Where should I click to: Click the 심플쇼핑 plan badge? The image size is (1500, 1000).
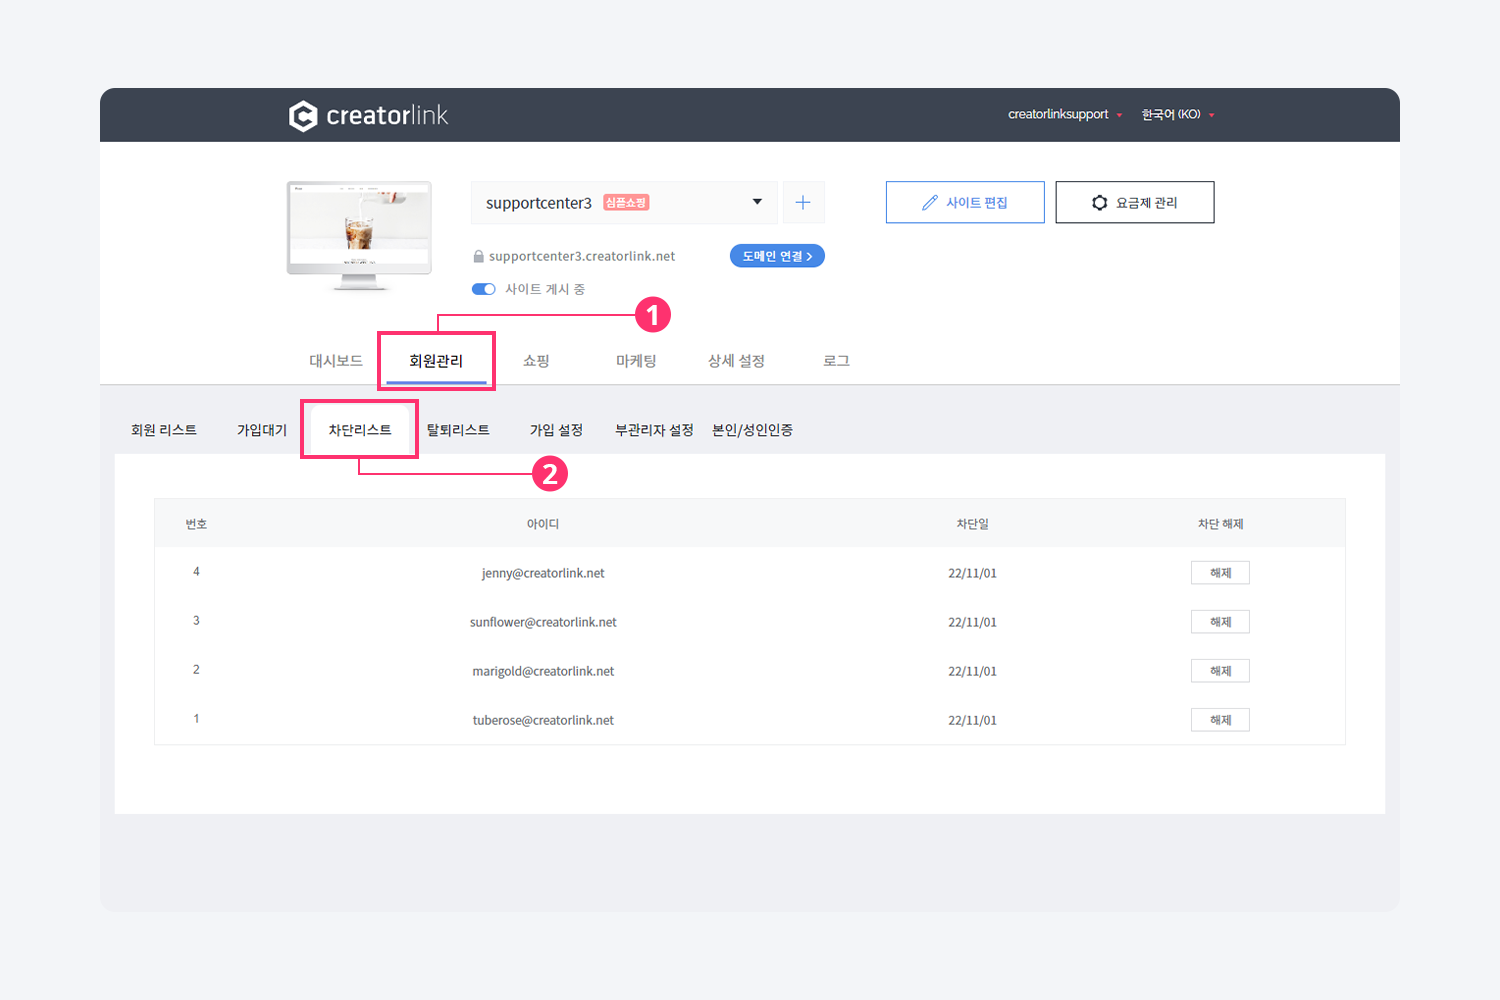(626, 202)
